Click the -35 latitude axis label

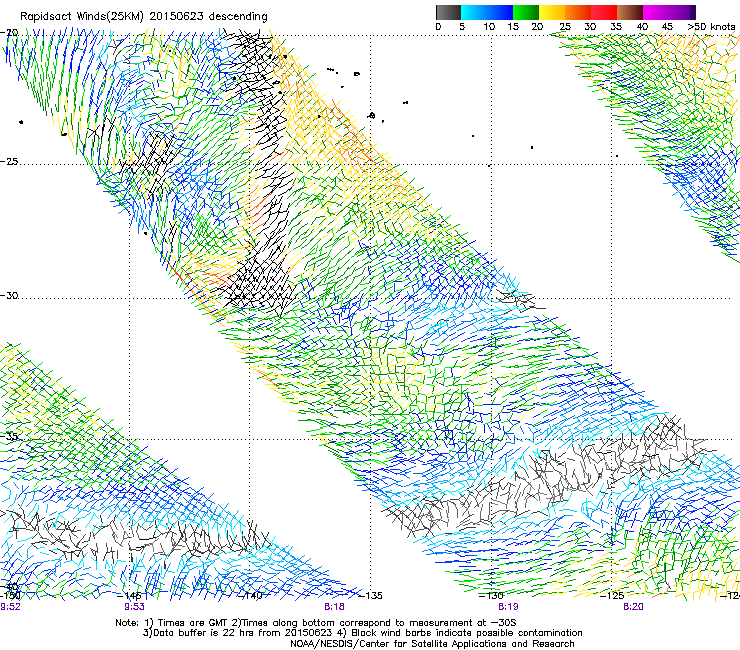[x=9, y=436]
